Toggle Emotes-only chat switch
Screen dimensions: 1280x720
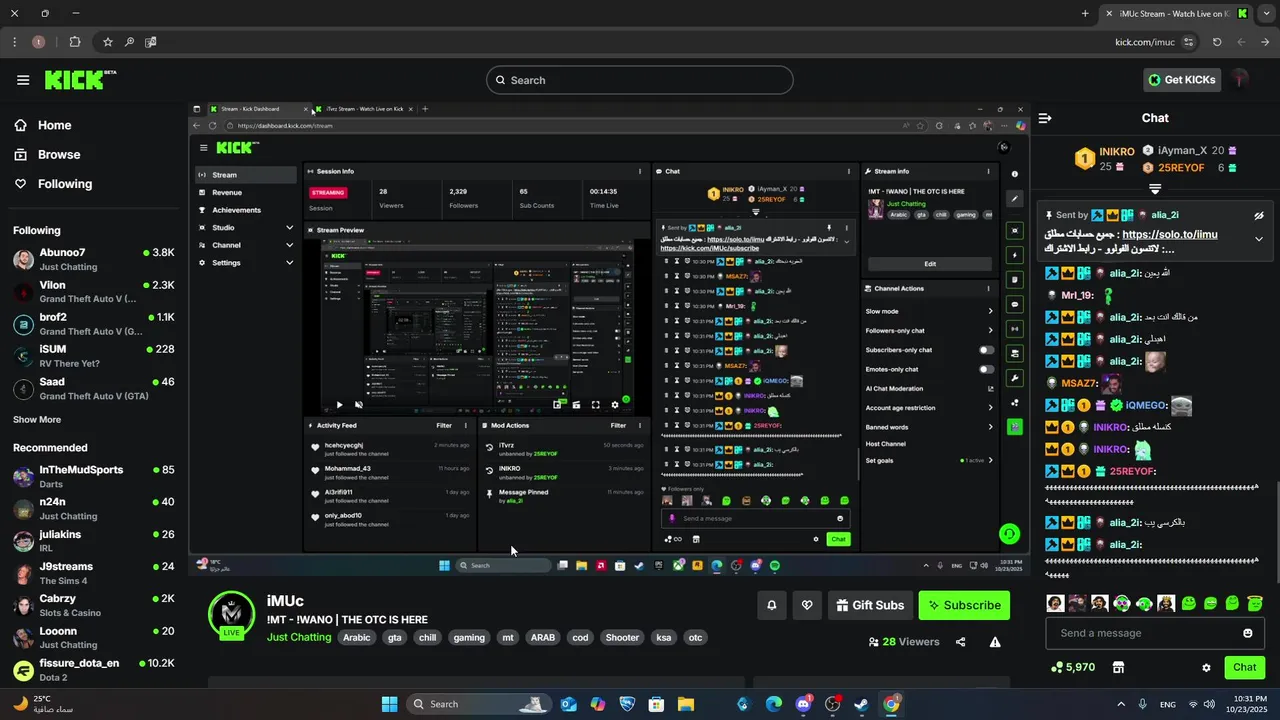986,369
